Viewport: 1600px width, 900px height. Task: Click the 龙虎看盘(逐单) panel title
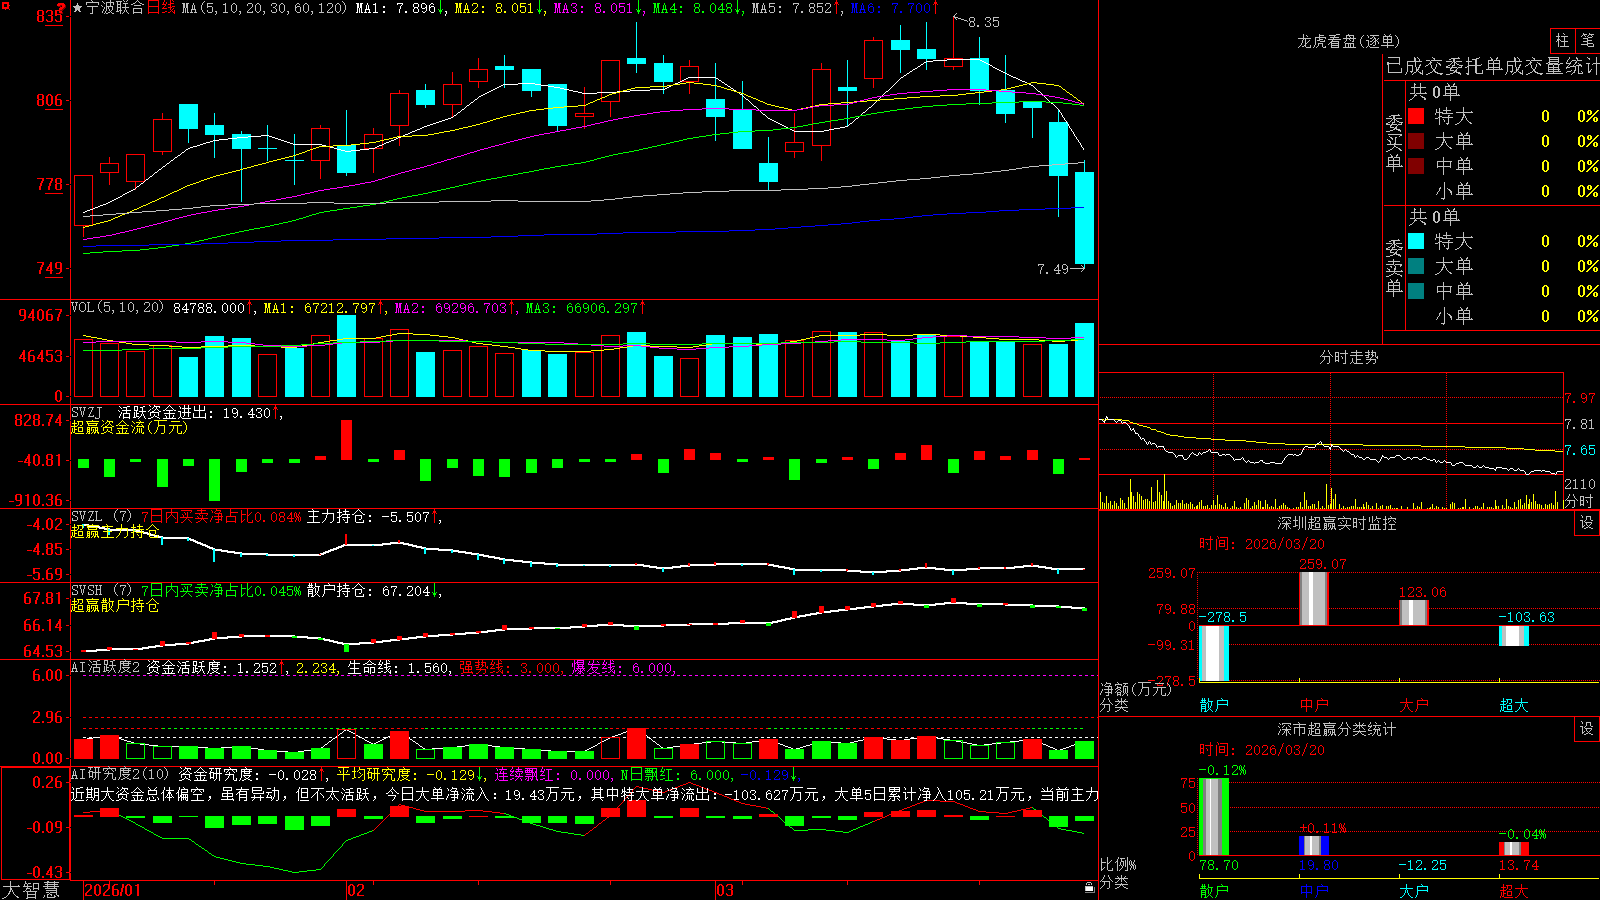click(1348, 41)
